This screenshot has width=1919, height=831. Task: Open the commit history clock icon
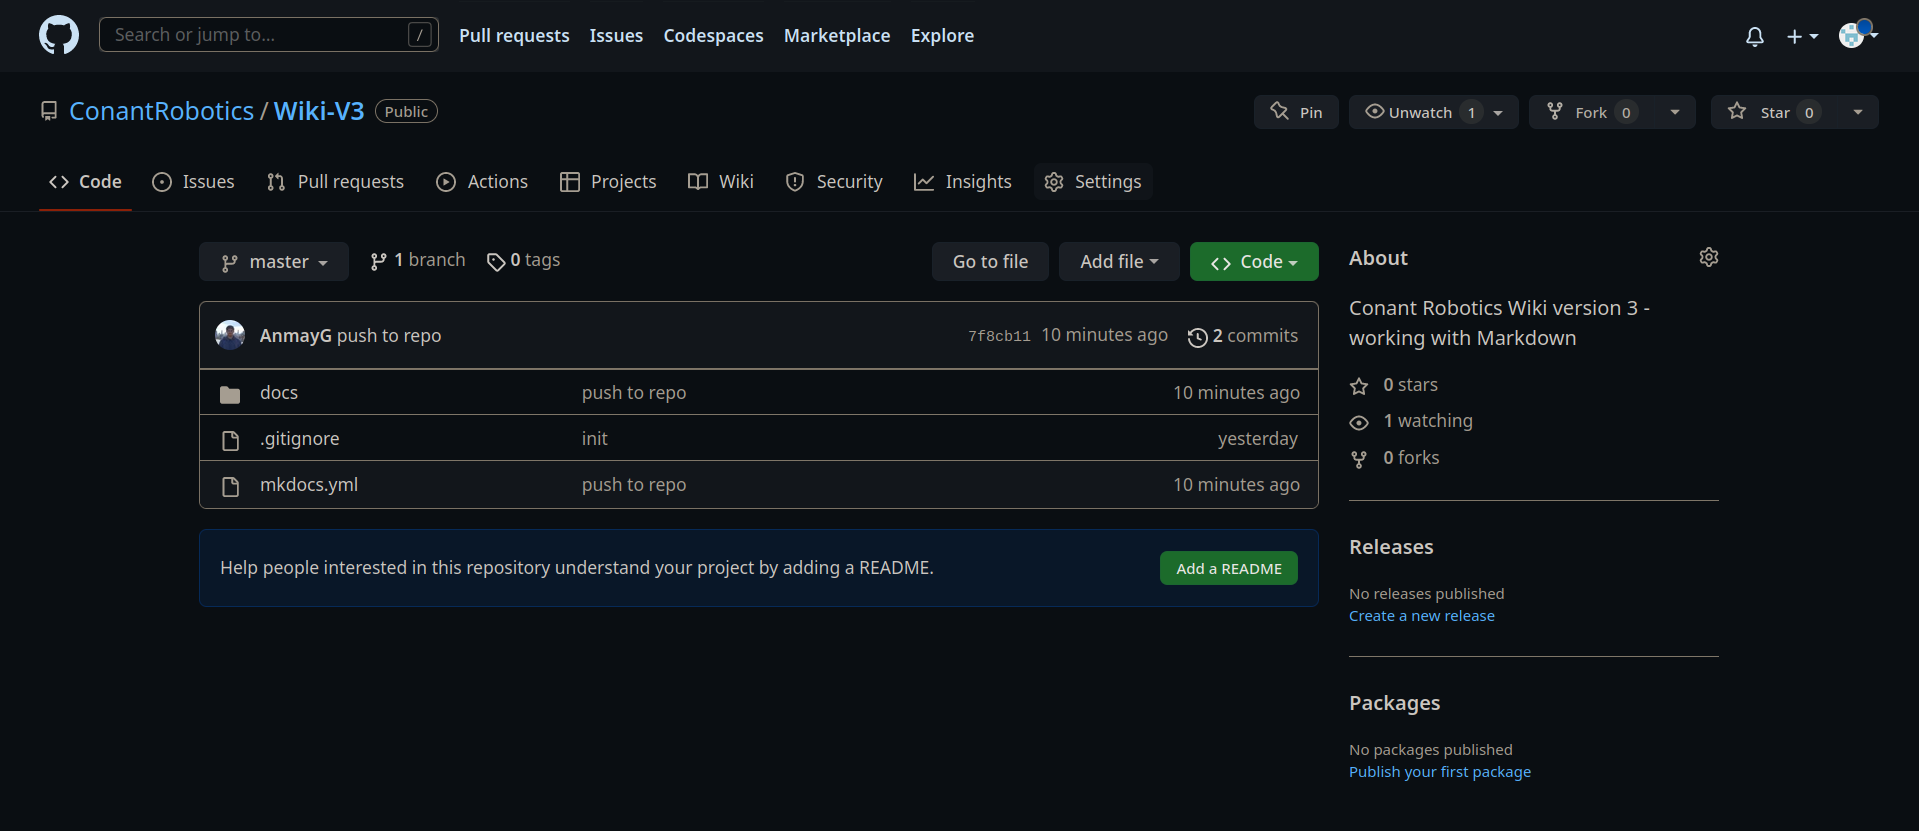[x=1197, y=337]
